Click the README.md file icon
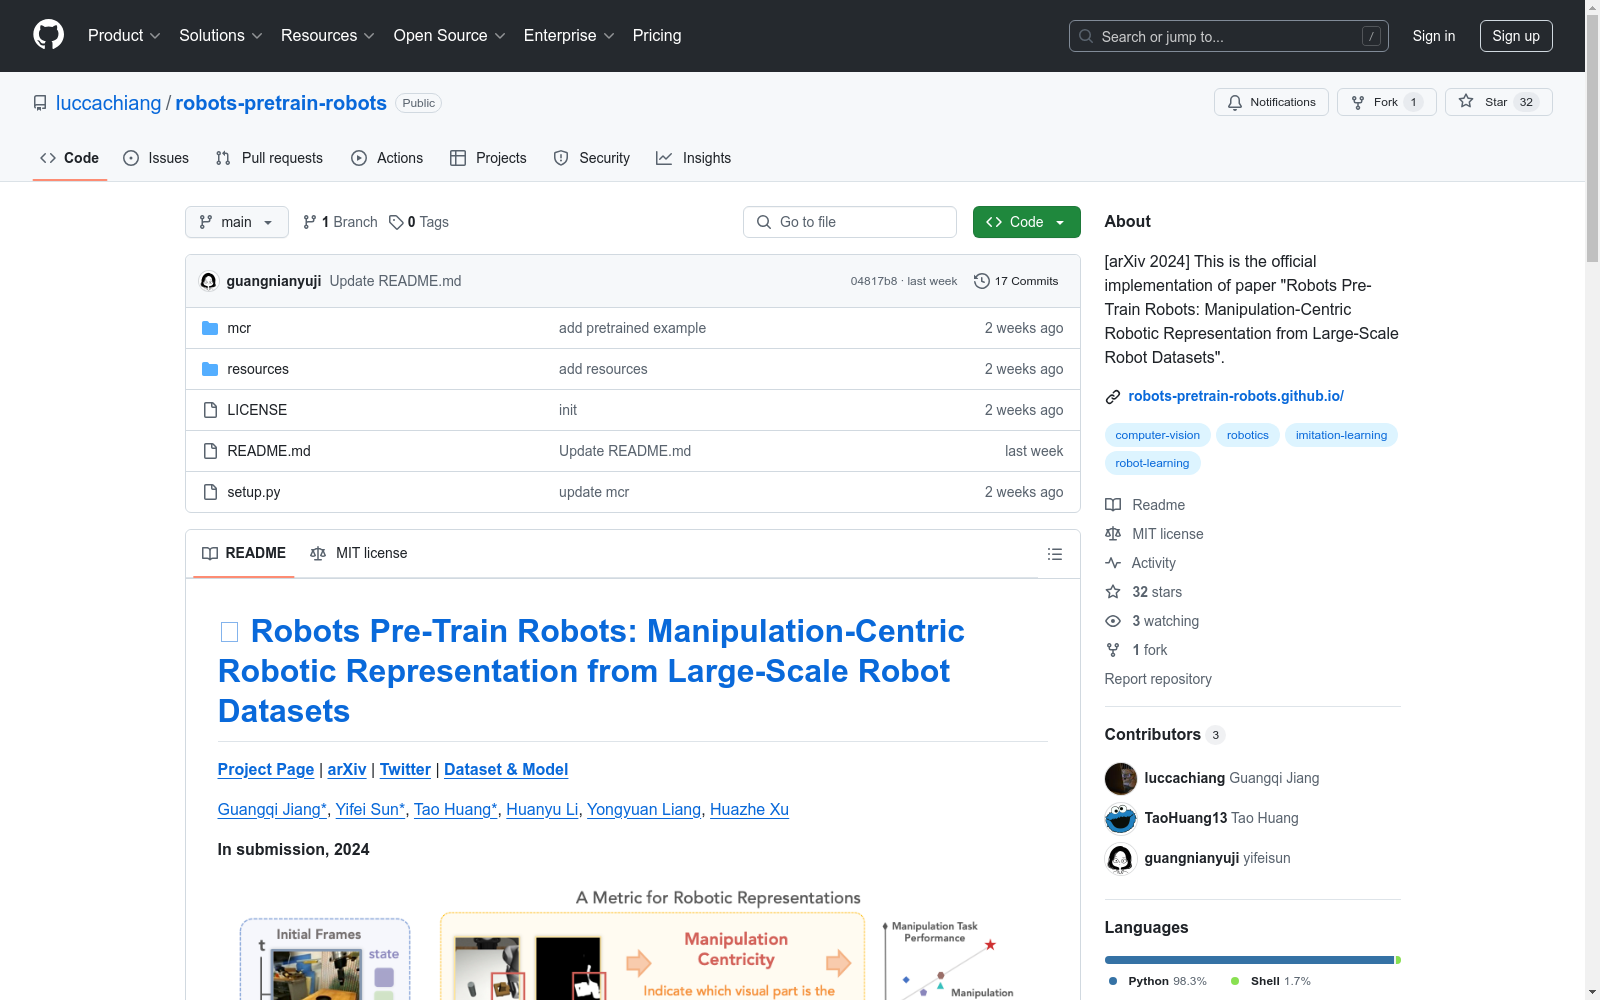Image resolution: width=1600 pixels, height=1000 pixels. (x=210, y=451)
